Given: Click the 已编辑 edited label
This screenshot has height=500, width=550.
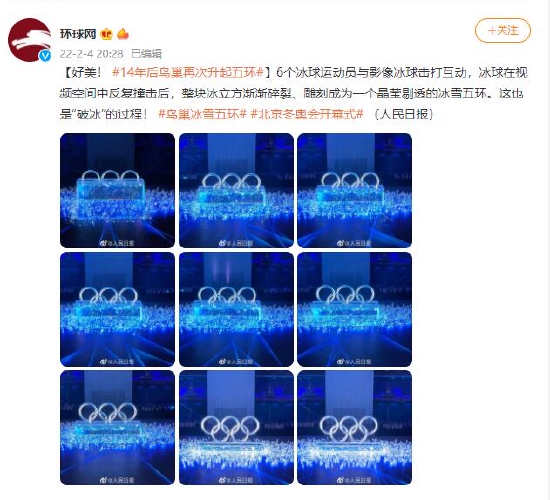Looking at the screenshot, I should pos(146,54).
